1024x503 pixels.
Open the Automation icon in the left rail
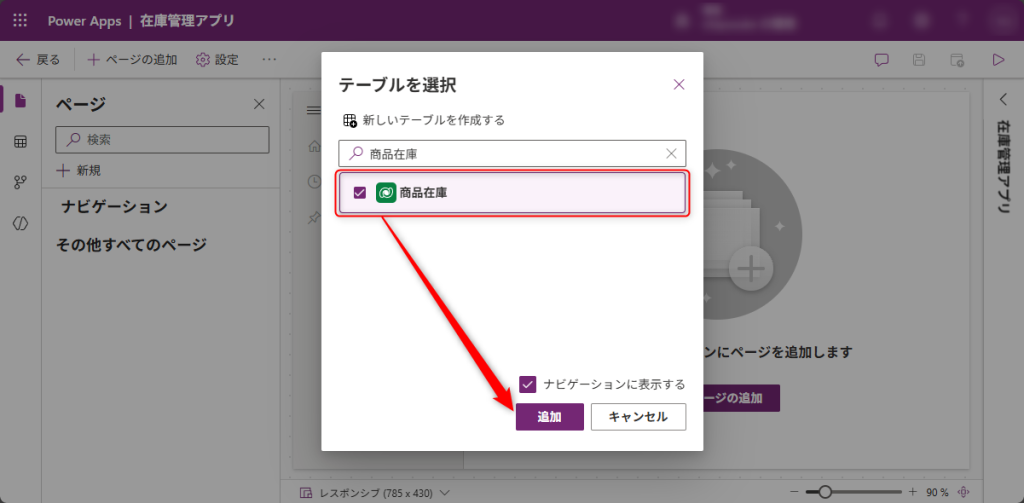(x=21, y=182)
